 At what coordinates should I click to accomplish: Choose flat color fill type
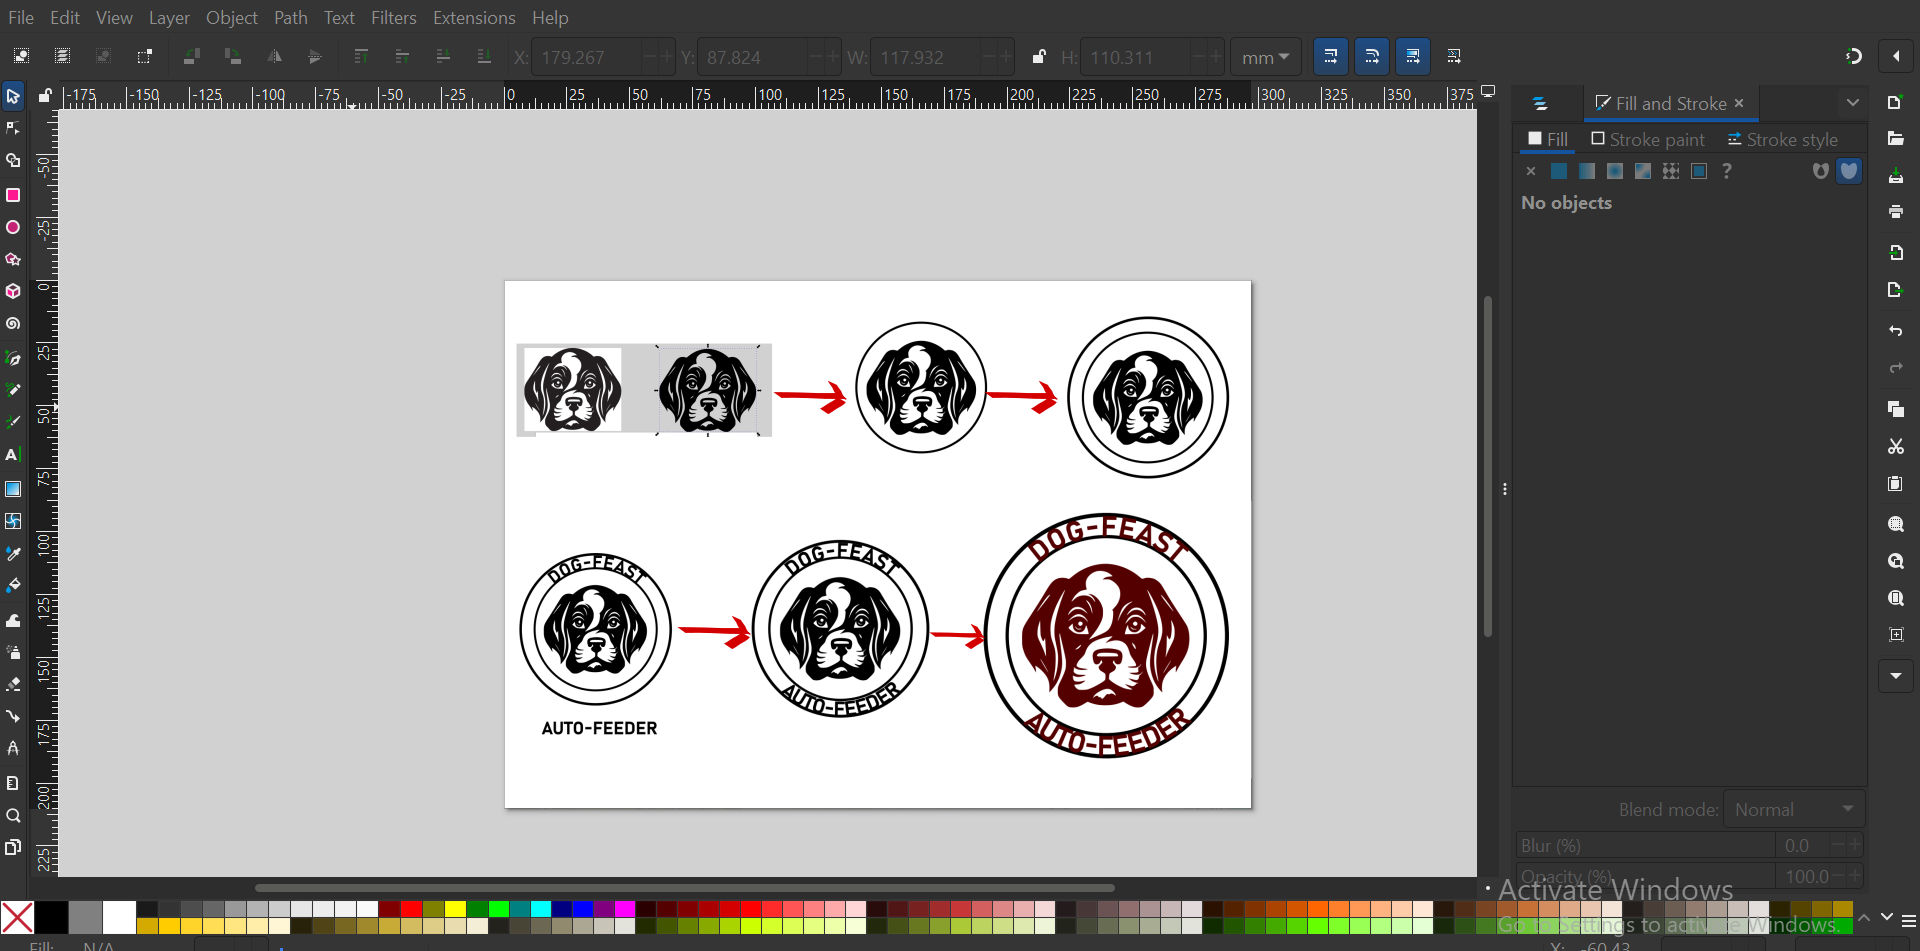(1559, 171)
